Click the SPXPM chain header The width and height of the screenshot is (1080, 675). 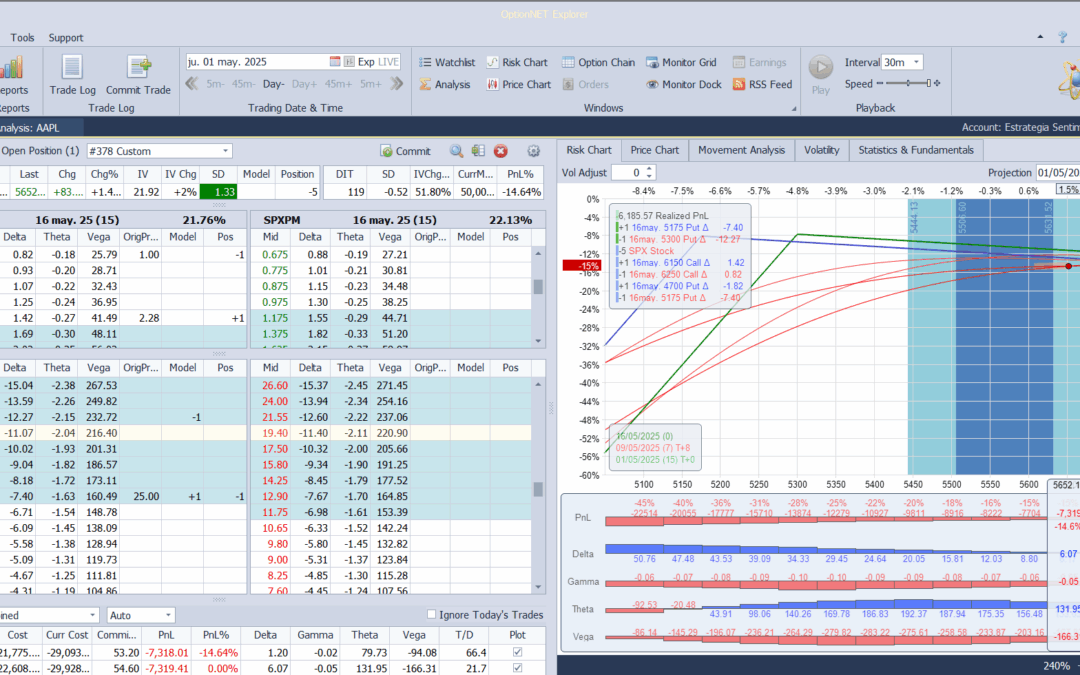281,220
